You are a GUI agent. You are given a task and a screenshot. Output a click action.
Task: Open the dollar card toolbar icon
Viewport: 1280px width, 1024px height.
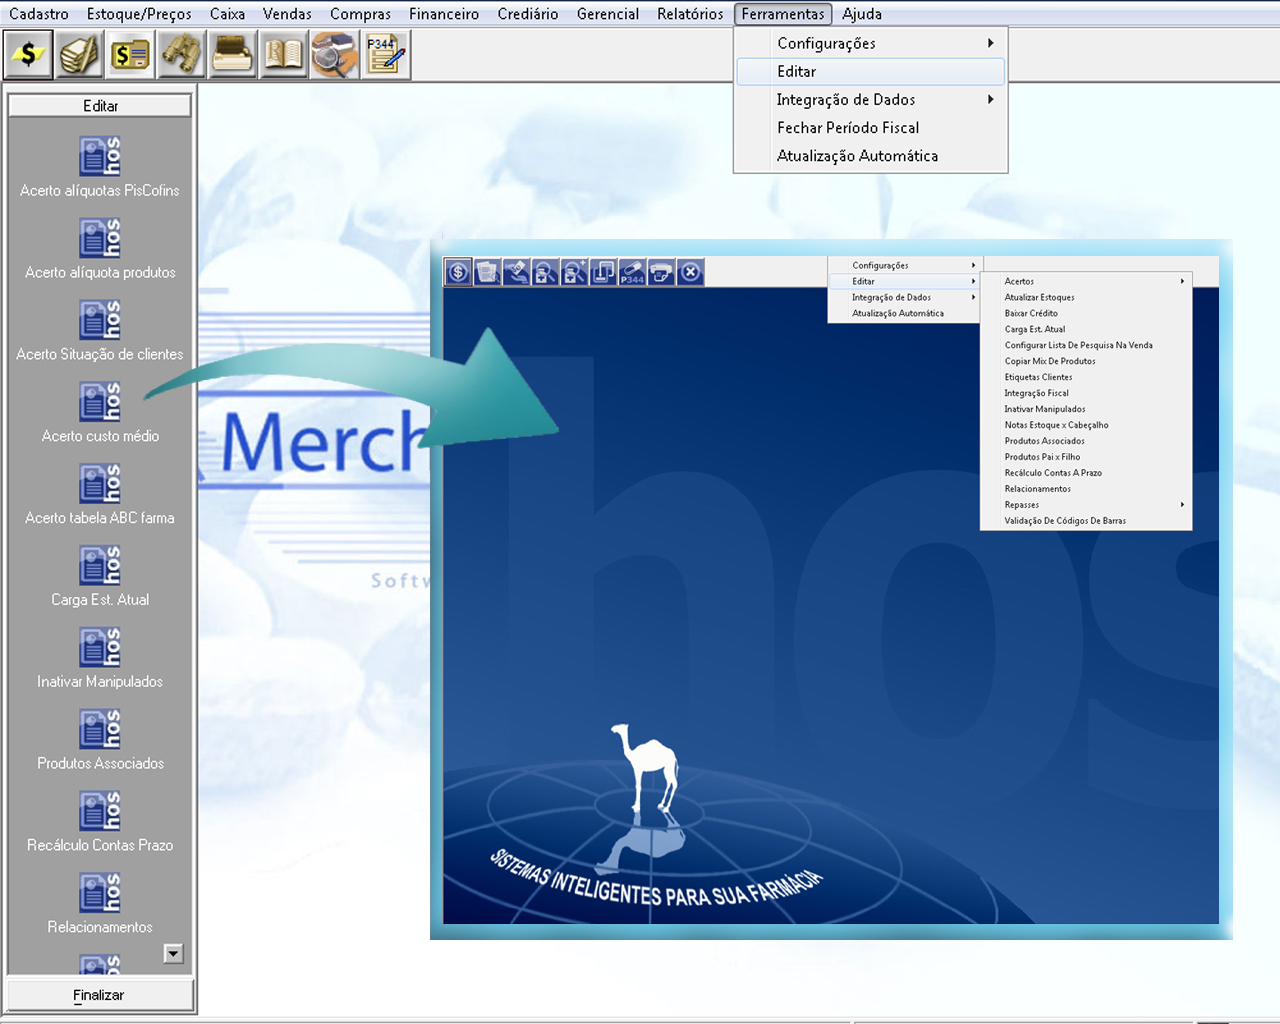130,55
